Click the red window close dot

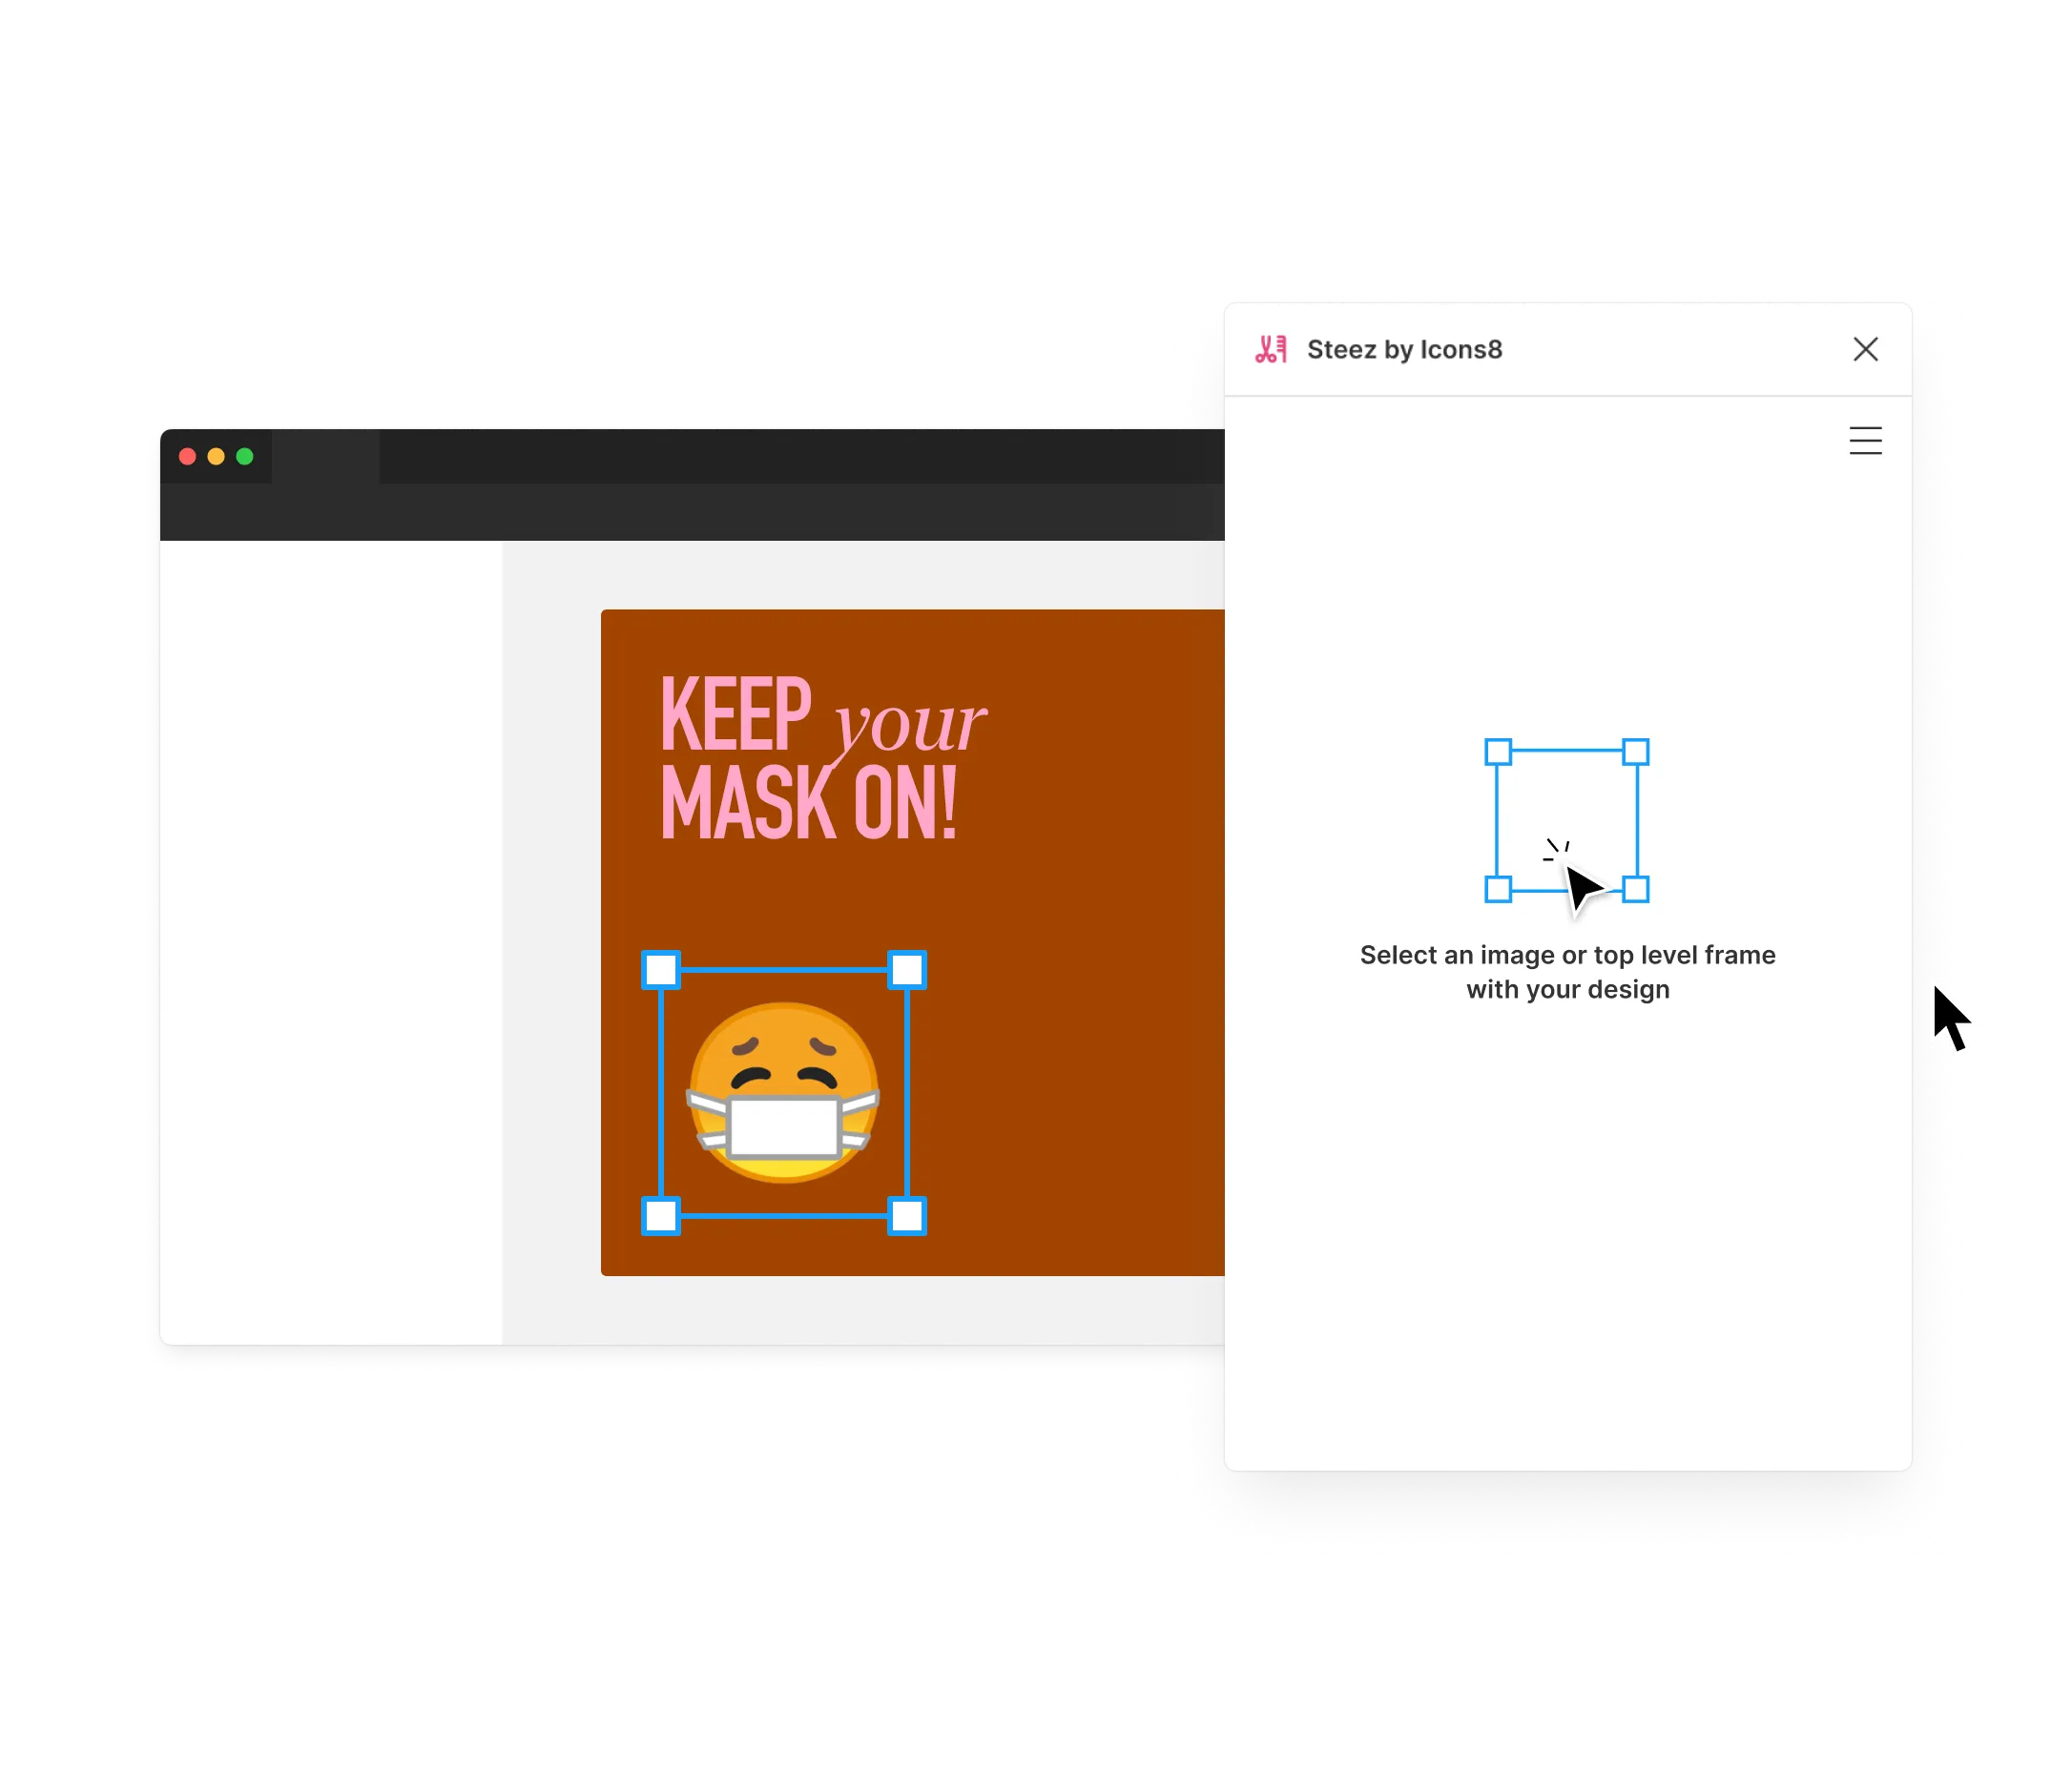coord(187,457)
